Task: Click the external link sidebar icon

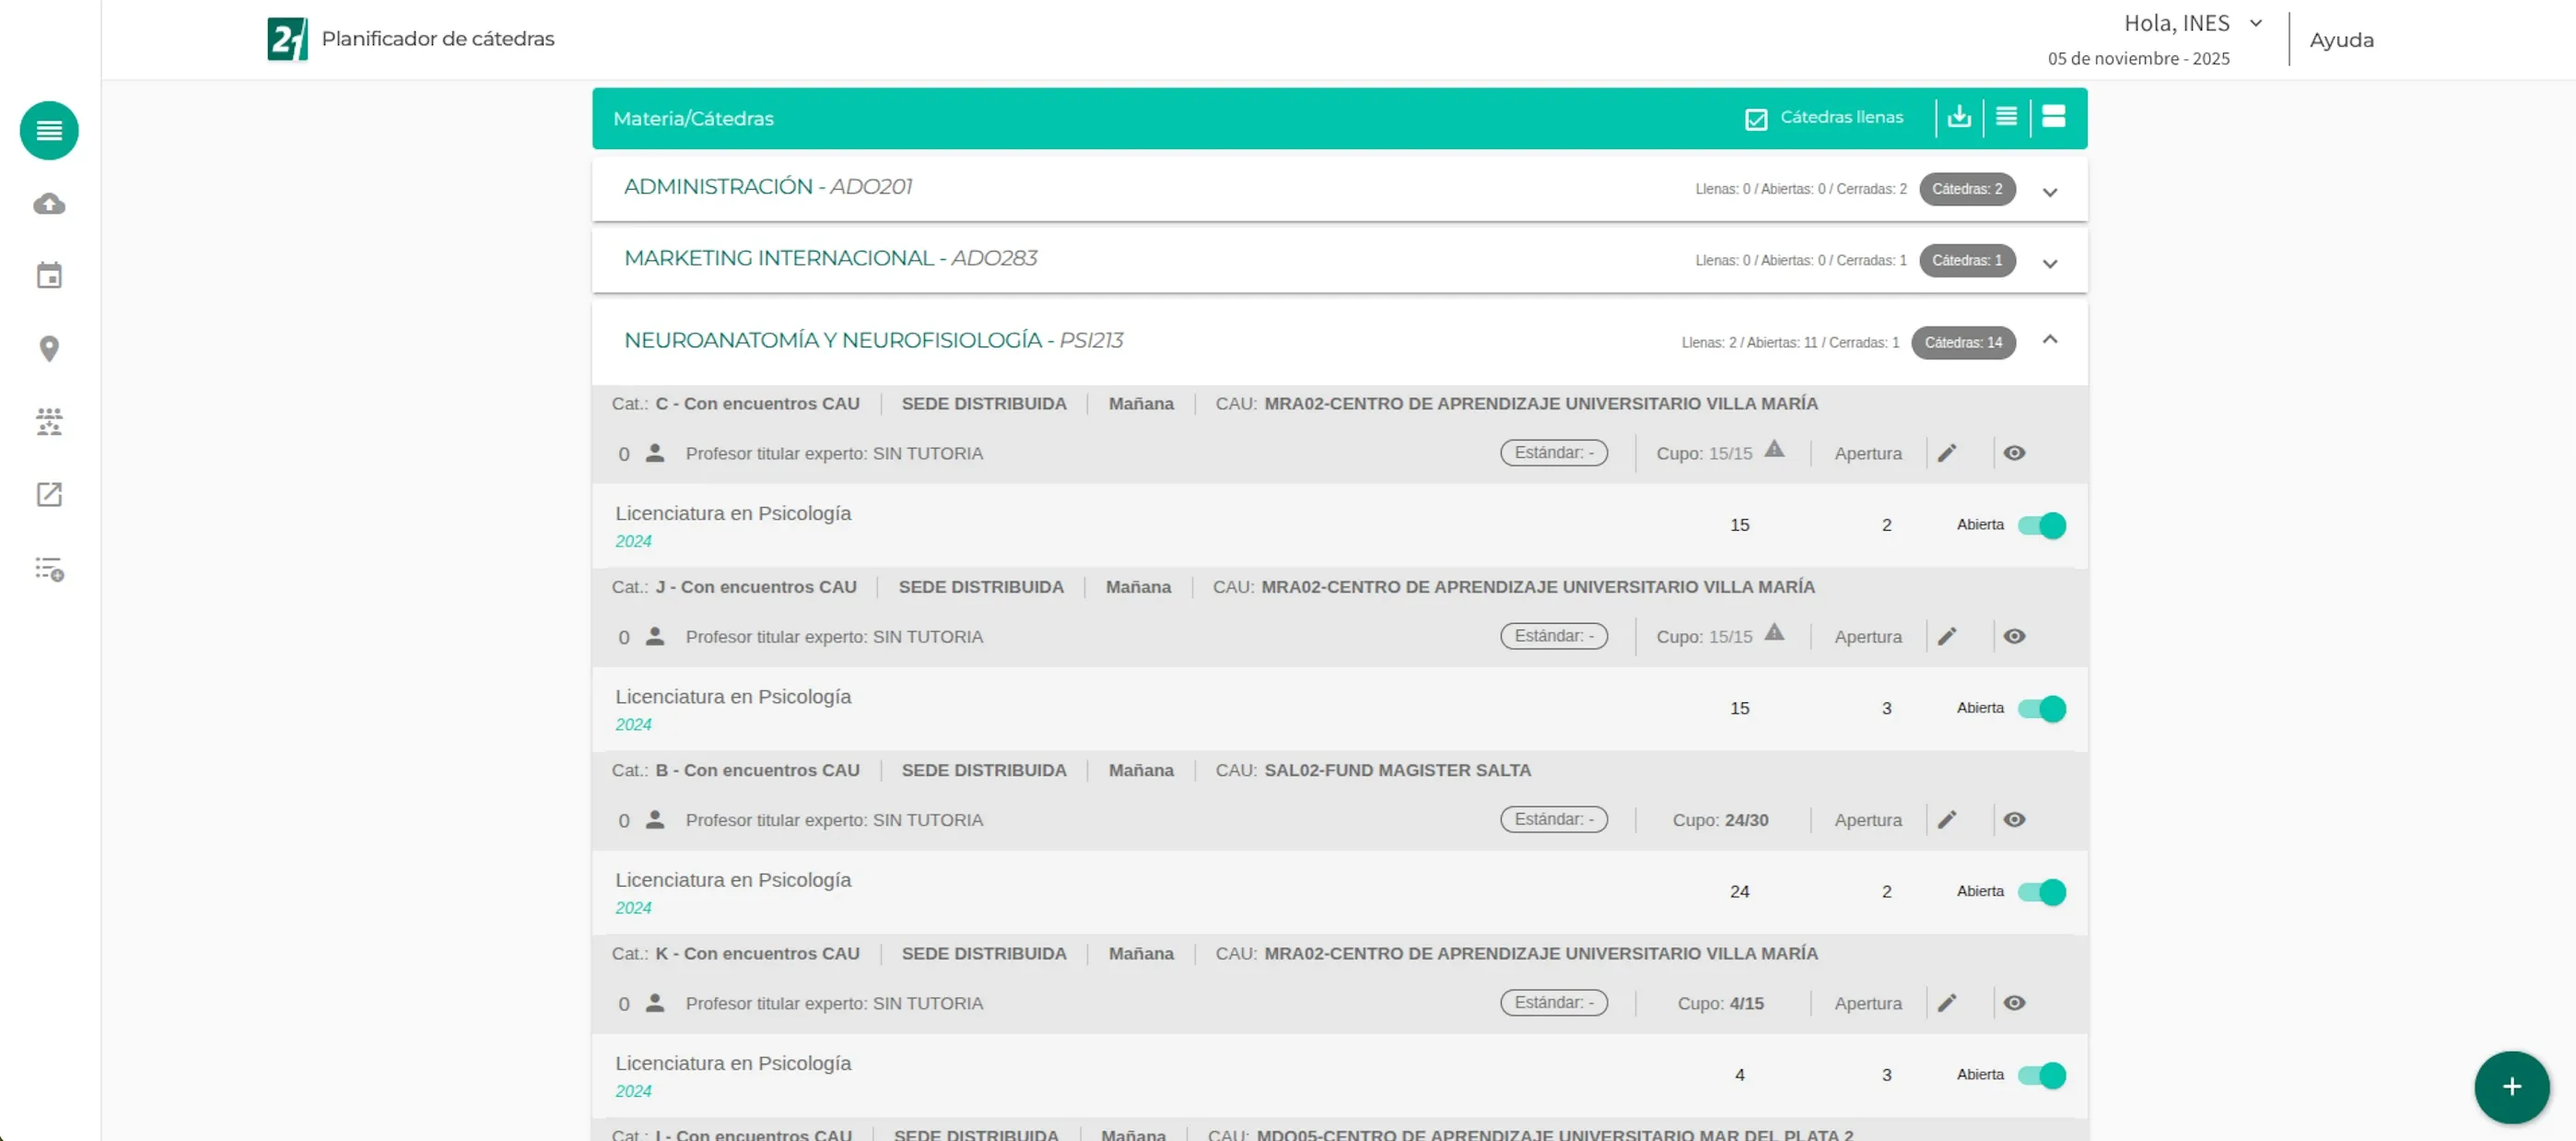Action: (49, 494)
